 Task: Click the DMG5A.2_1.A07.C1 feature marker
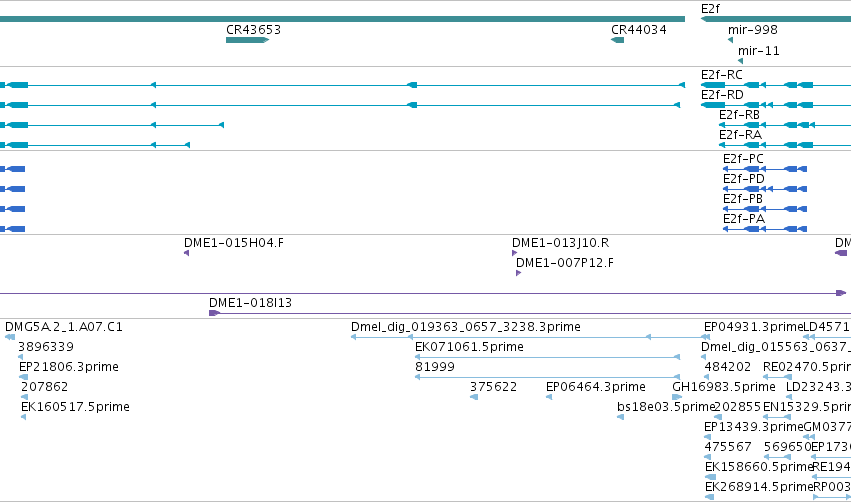point(10,337)
